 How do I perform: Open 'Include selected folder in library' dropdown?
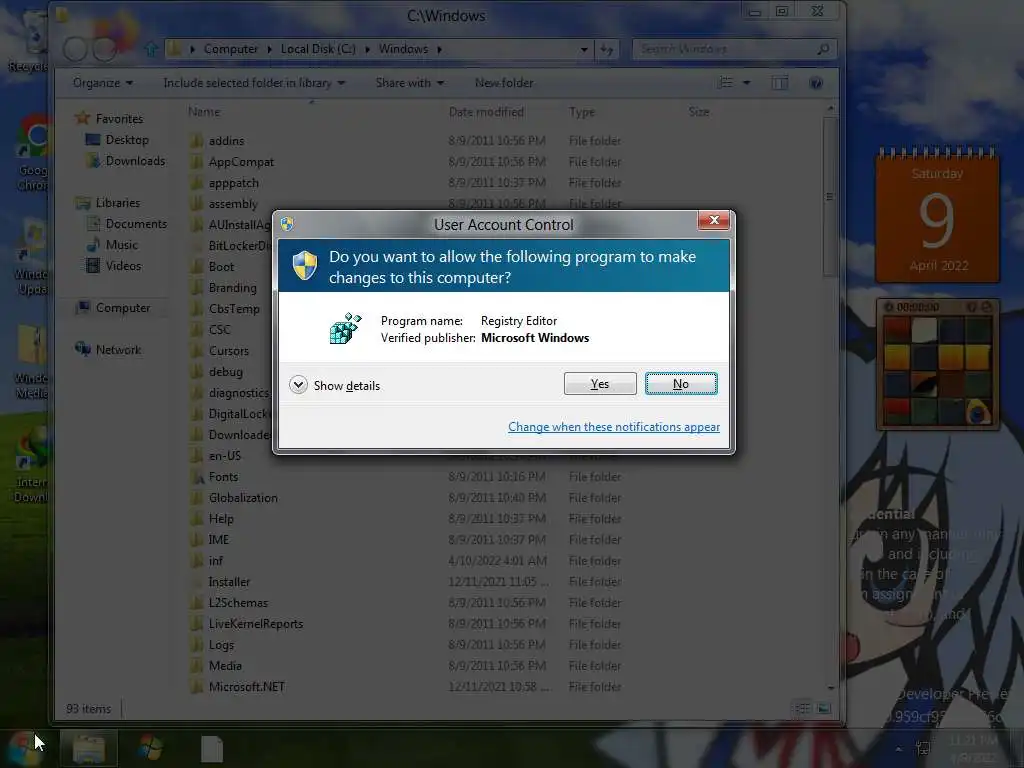click(254, 83)
